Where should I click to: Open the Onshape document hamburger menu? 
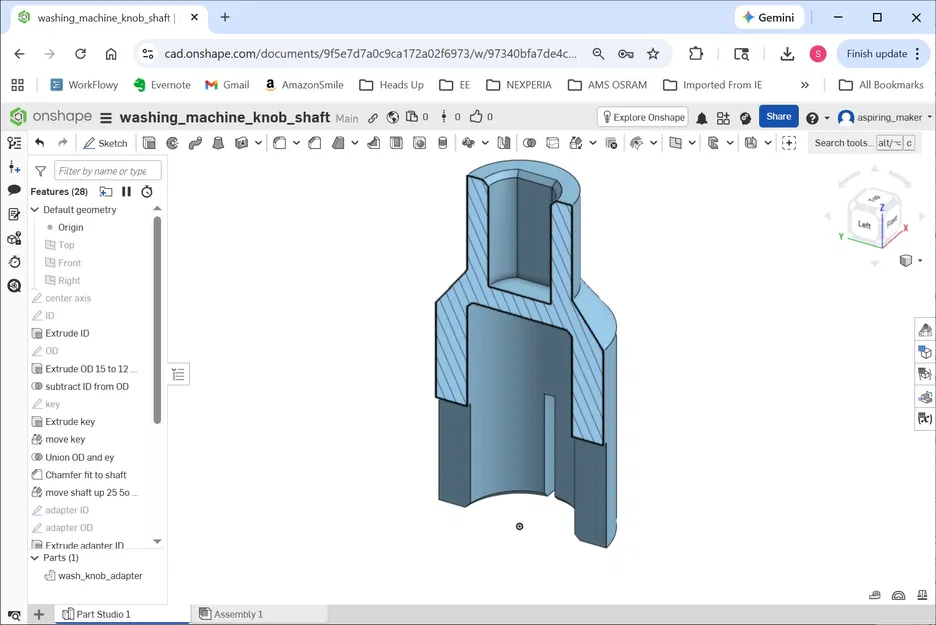click(x=104, y=117)
